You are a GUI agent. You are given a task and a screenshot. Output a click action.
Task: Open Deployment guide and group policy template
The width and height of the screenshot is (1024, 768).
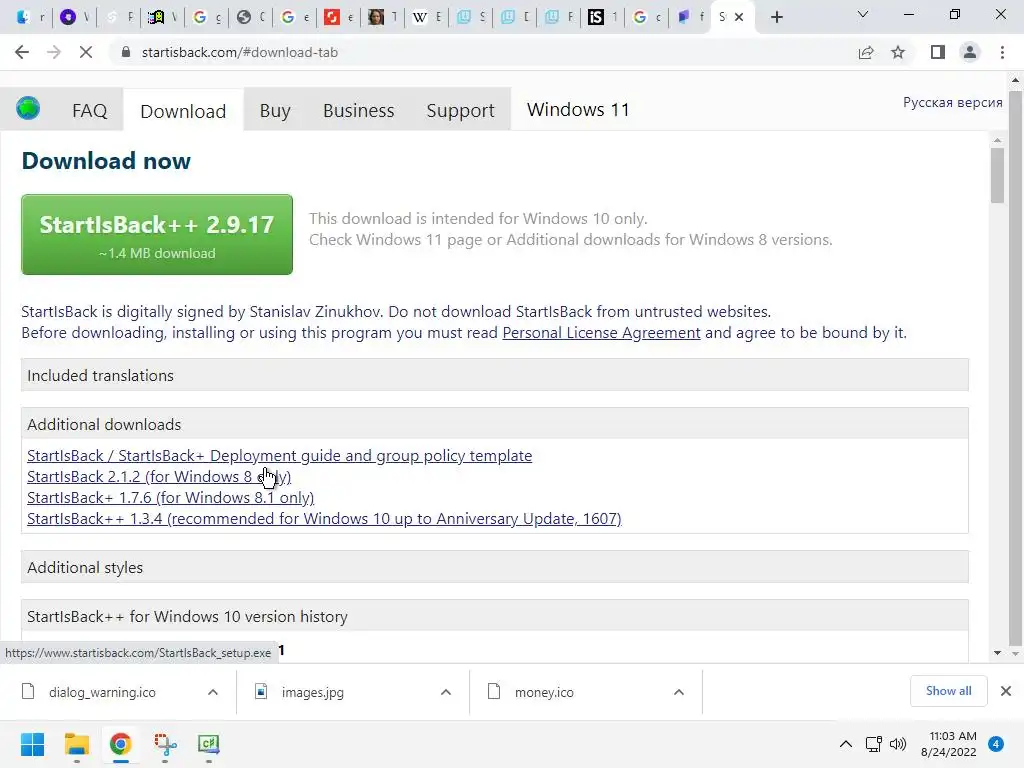point(280,456)
